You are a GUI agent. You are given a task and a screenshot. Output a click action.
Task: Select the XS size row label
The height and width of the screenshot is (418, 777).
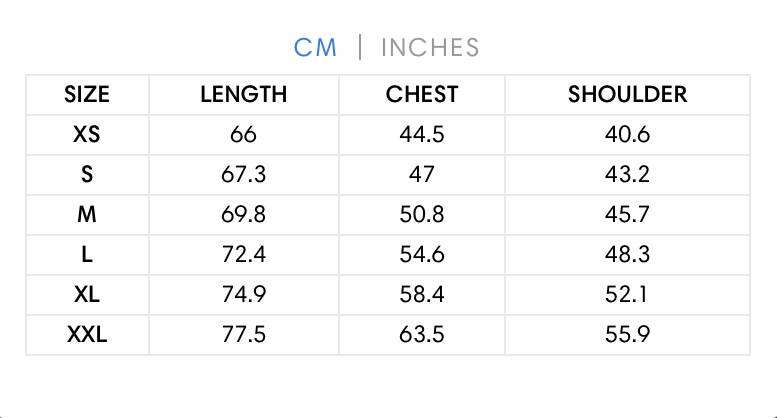coord(87,134)
